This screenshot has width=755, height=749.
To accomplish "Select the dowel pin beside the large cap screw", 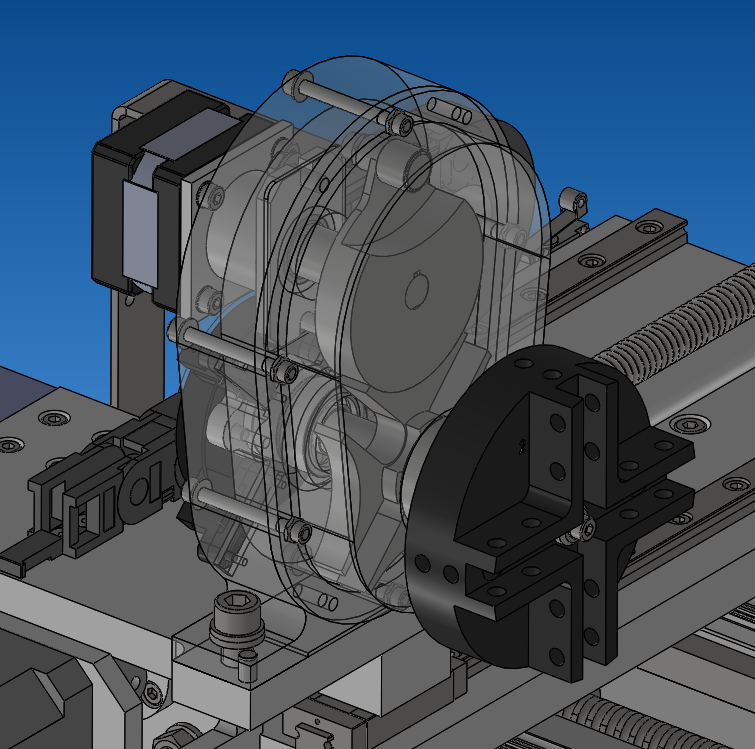I will 247,665.
